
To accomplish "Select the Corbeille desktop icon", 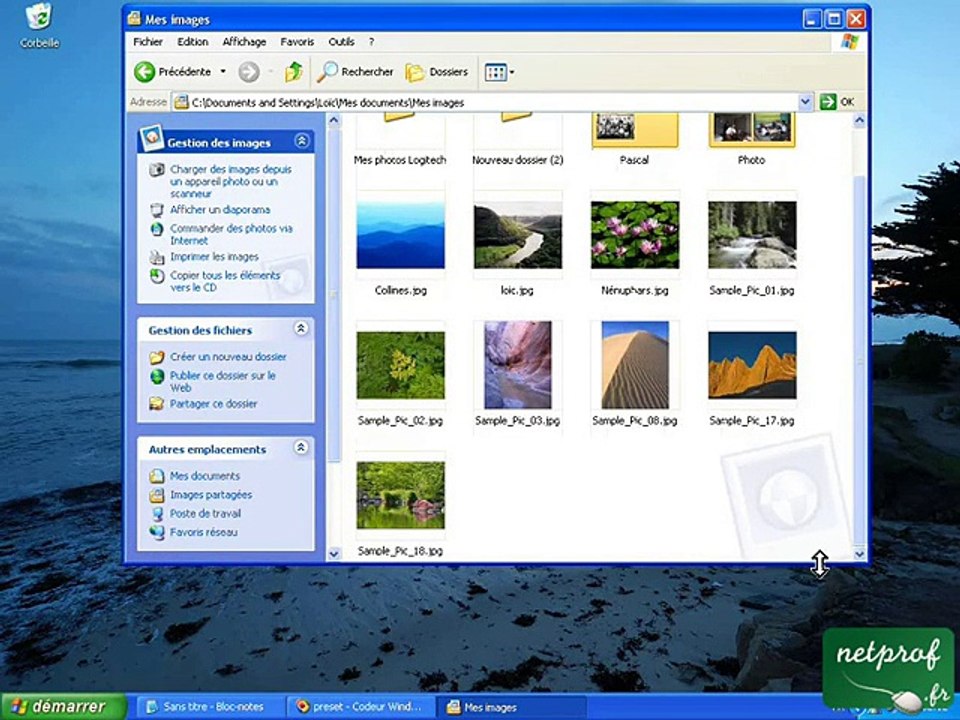I will 39,26.
